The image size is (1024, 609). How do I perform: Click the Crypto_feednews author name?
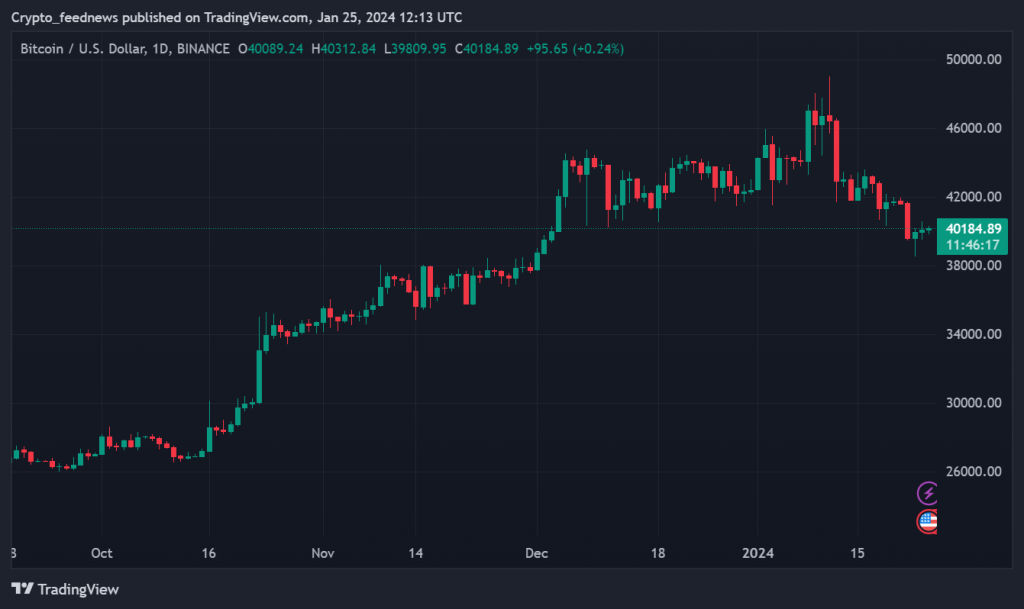(x=70, y=18)
